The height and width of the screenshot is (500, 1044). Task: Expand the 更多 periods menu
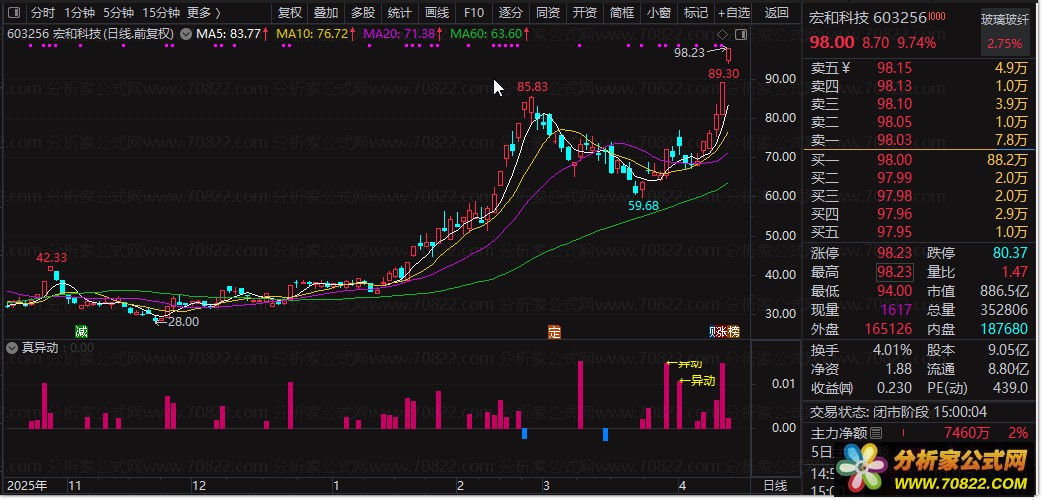coord(204,12)
